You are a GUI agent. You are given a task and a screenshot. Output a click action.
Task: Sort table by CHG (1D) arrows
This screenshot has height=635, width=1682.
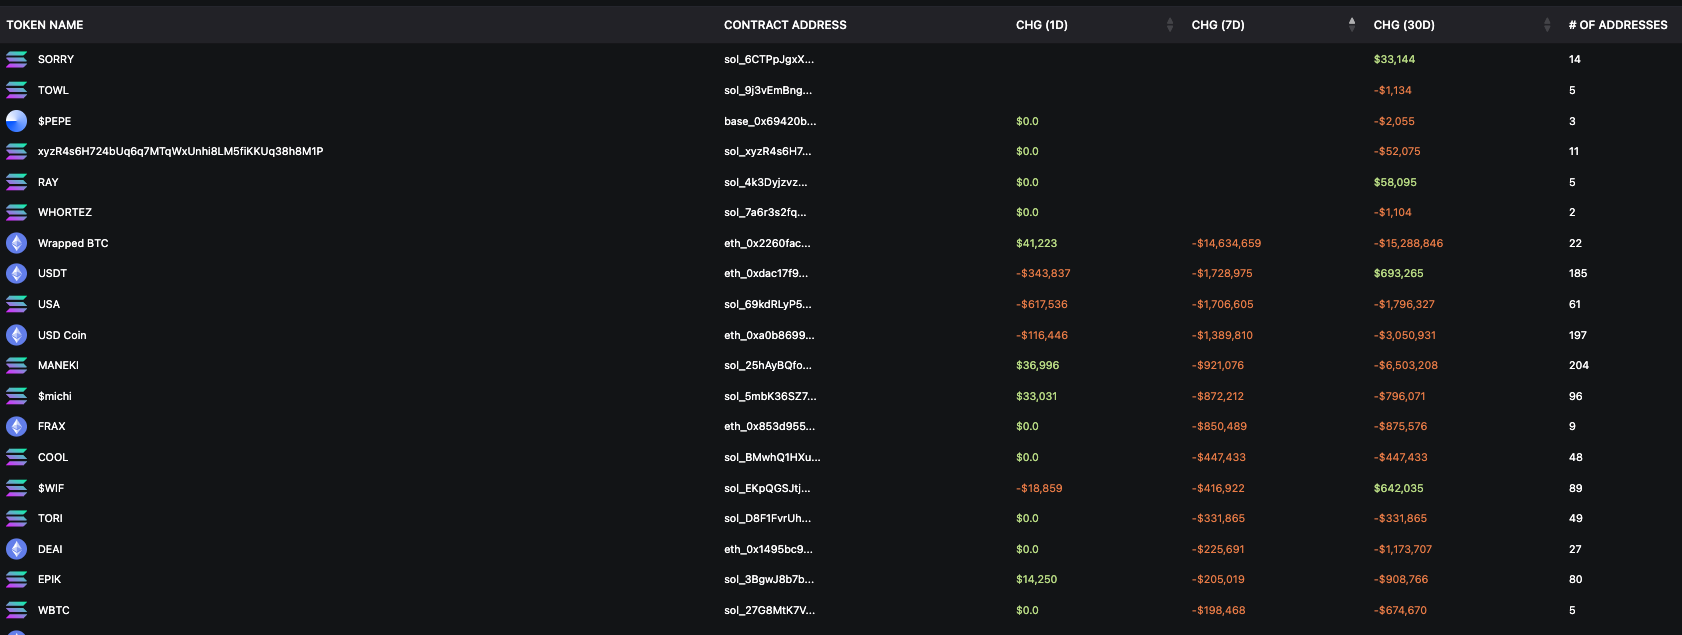[1170, 25]
